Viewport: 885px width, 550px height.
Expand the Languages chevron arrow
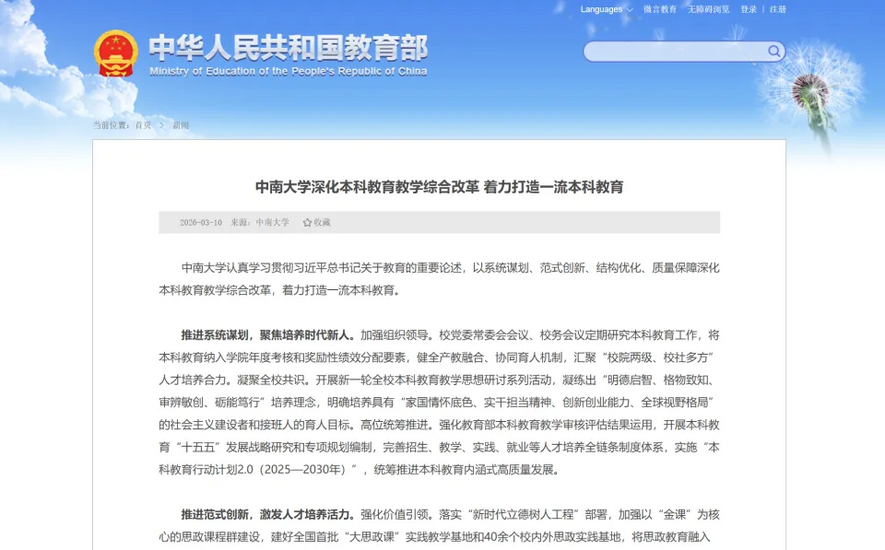(x=630, y=10)
